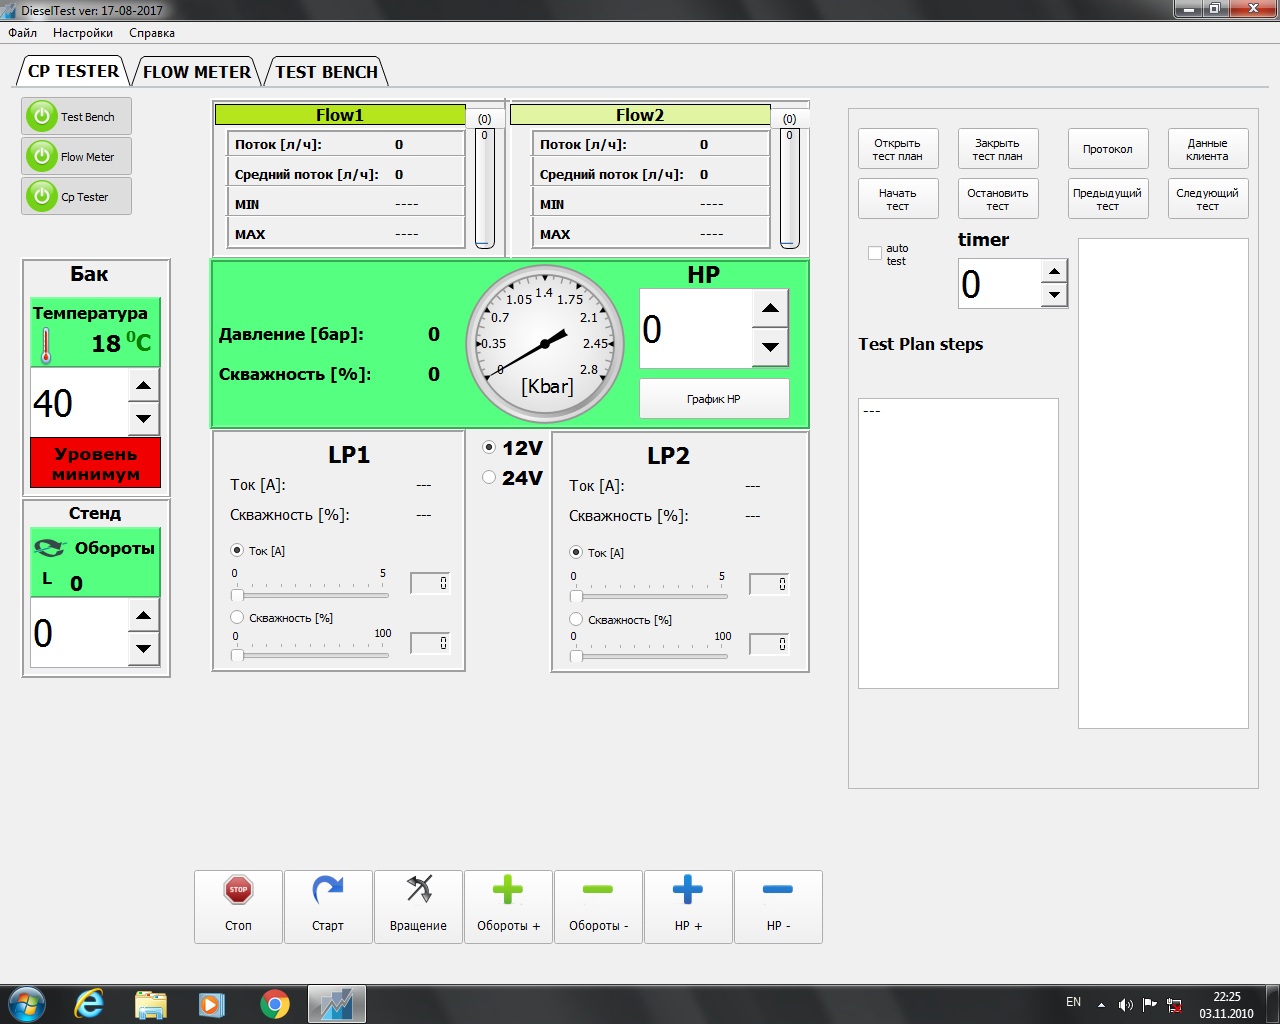Increase timer value with up arrow
This screenshot has width=1280, height=1024.
click(1054, 271)
